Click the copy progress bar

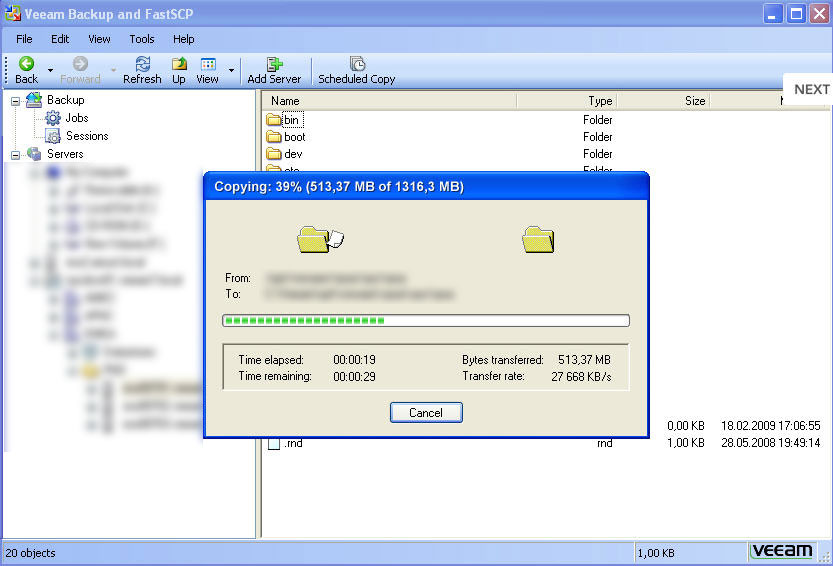(426, 320)
